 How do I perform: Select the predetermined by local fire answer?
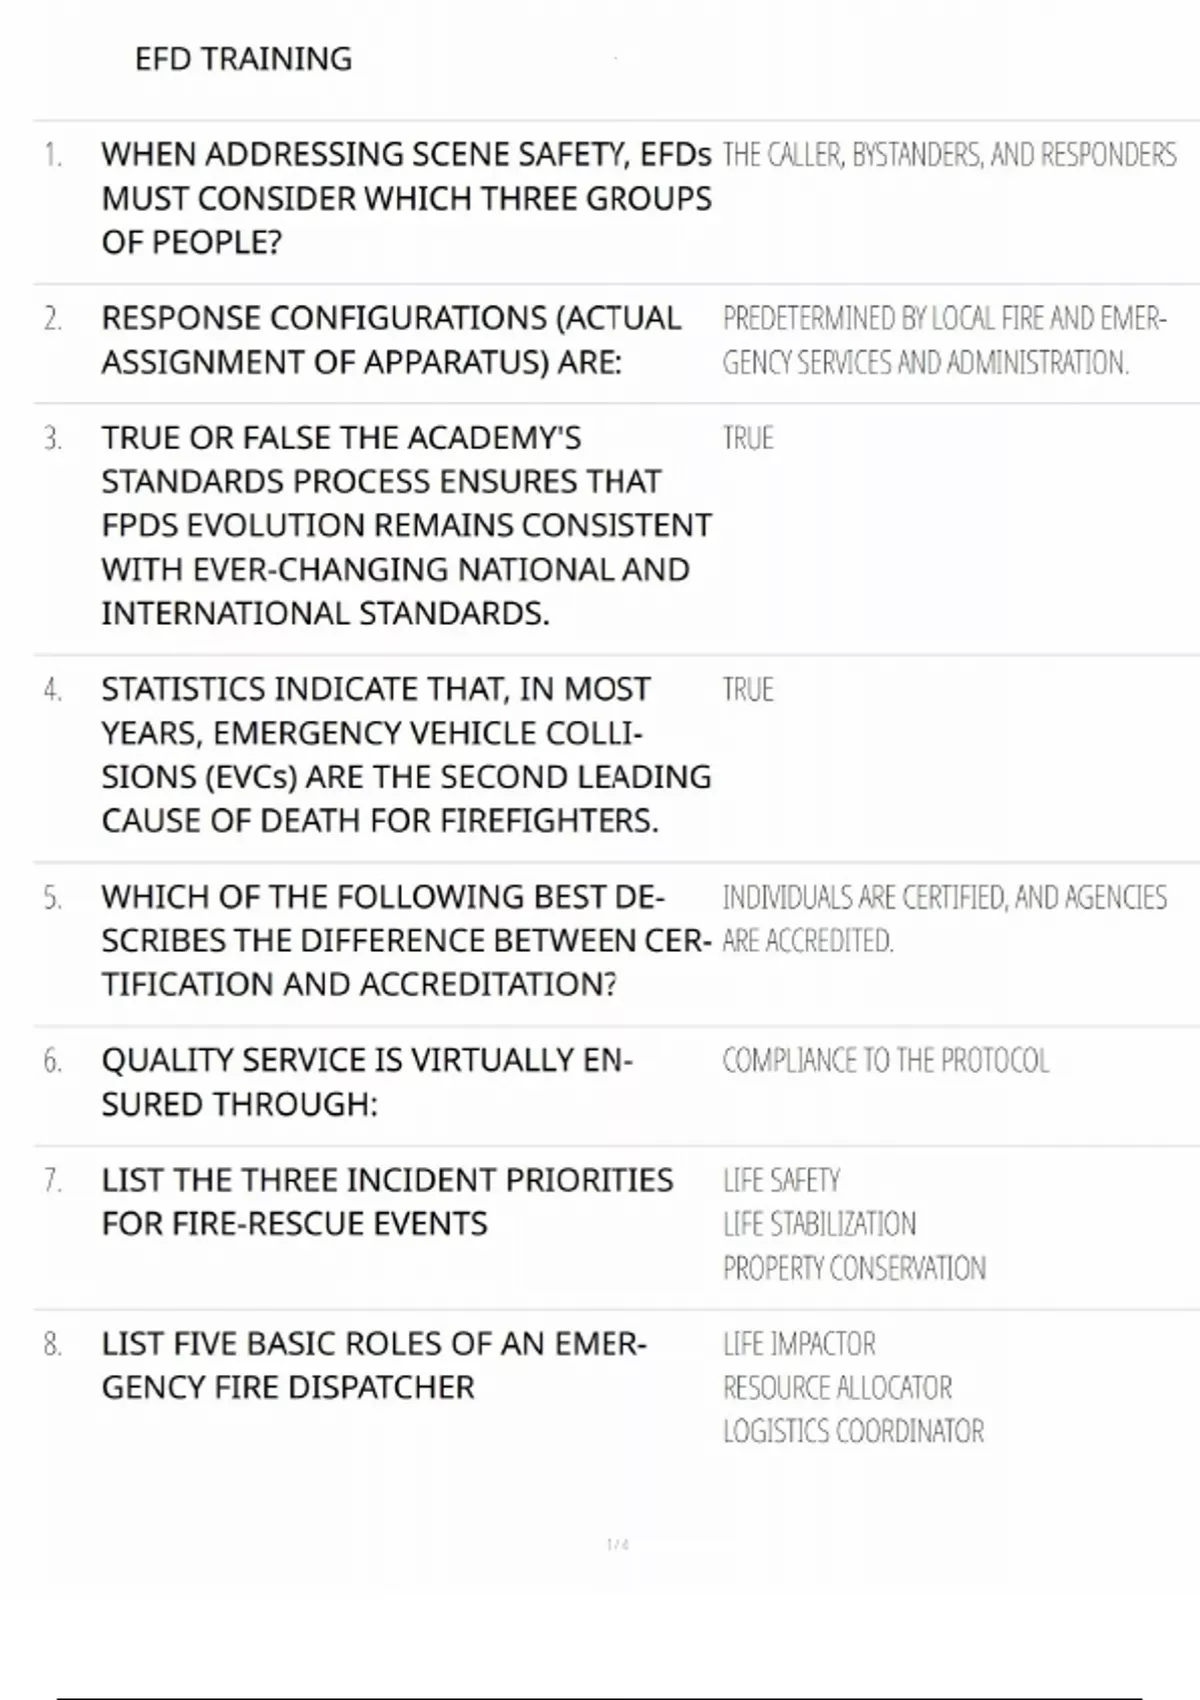[x=943, y=340]
